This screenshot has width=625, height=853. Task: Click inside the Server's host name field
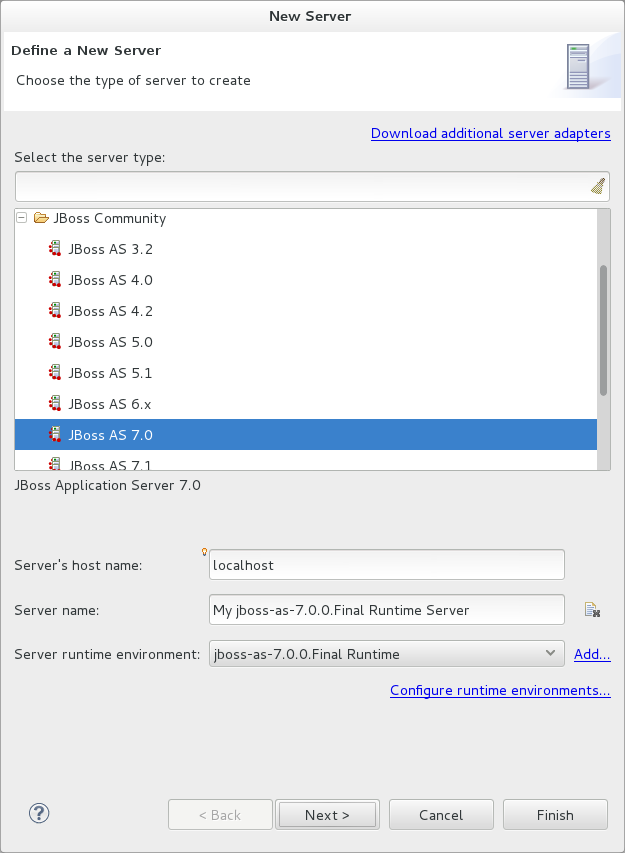tap(386, 564)
